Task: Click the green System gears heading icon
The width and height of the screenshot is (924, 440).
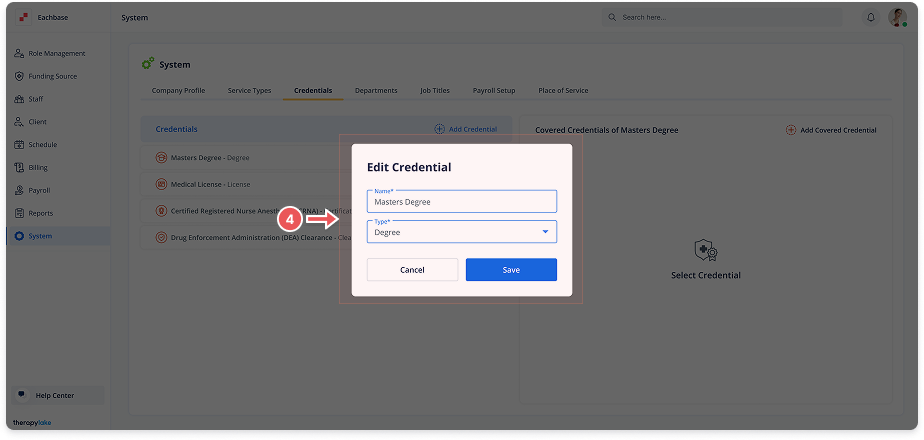Action: (x=148, y=64)
